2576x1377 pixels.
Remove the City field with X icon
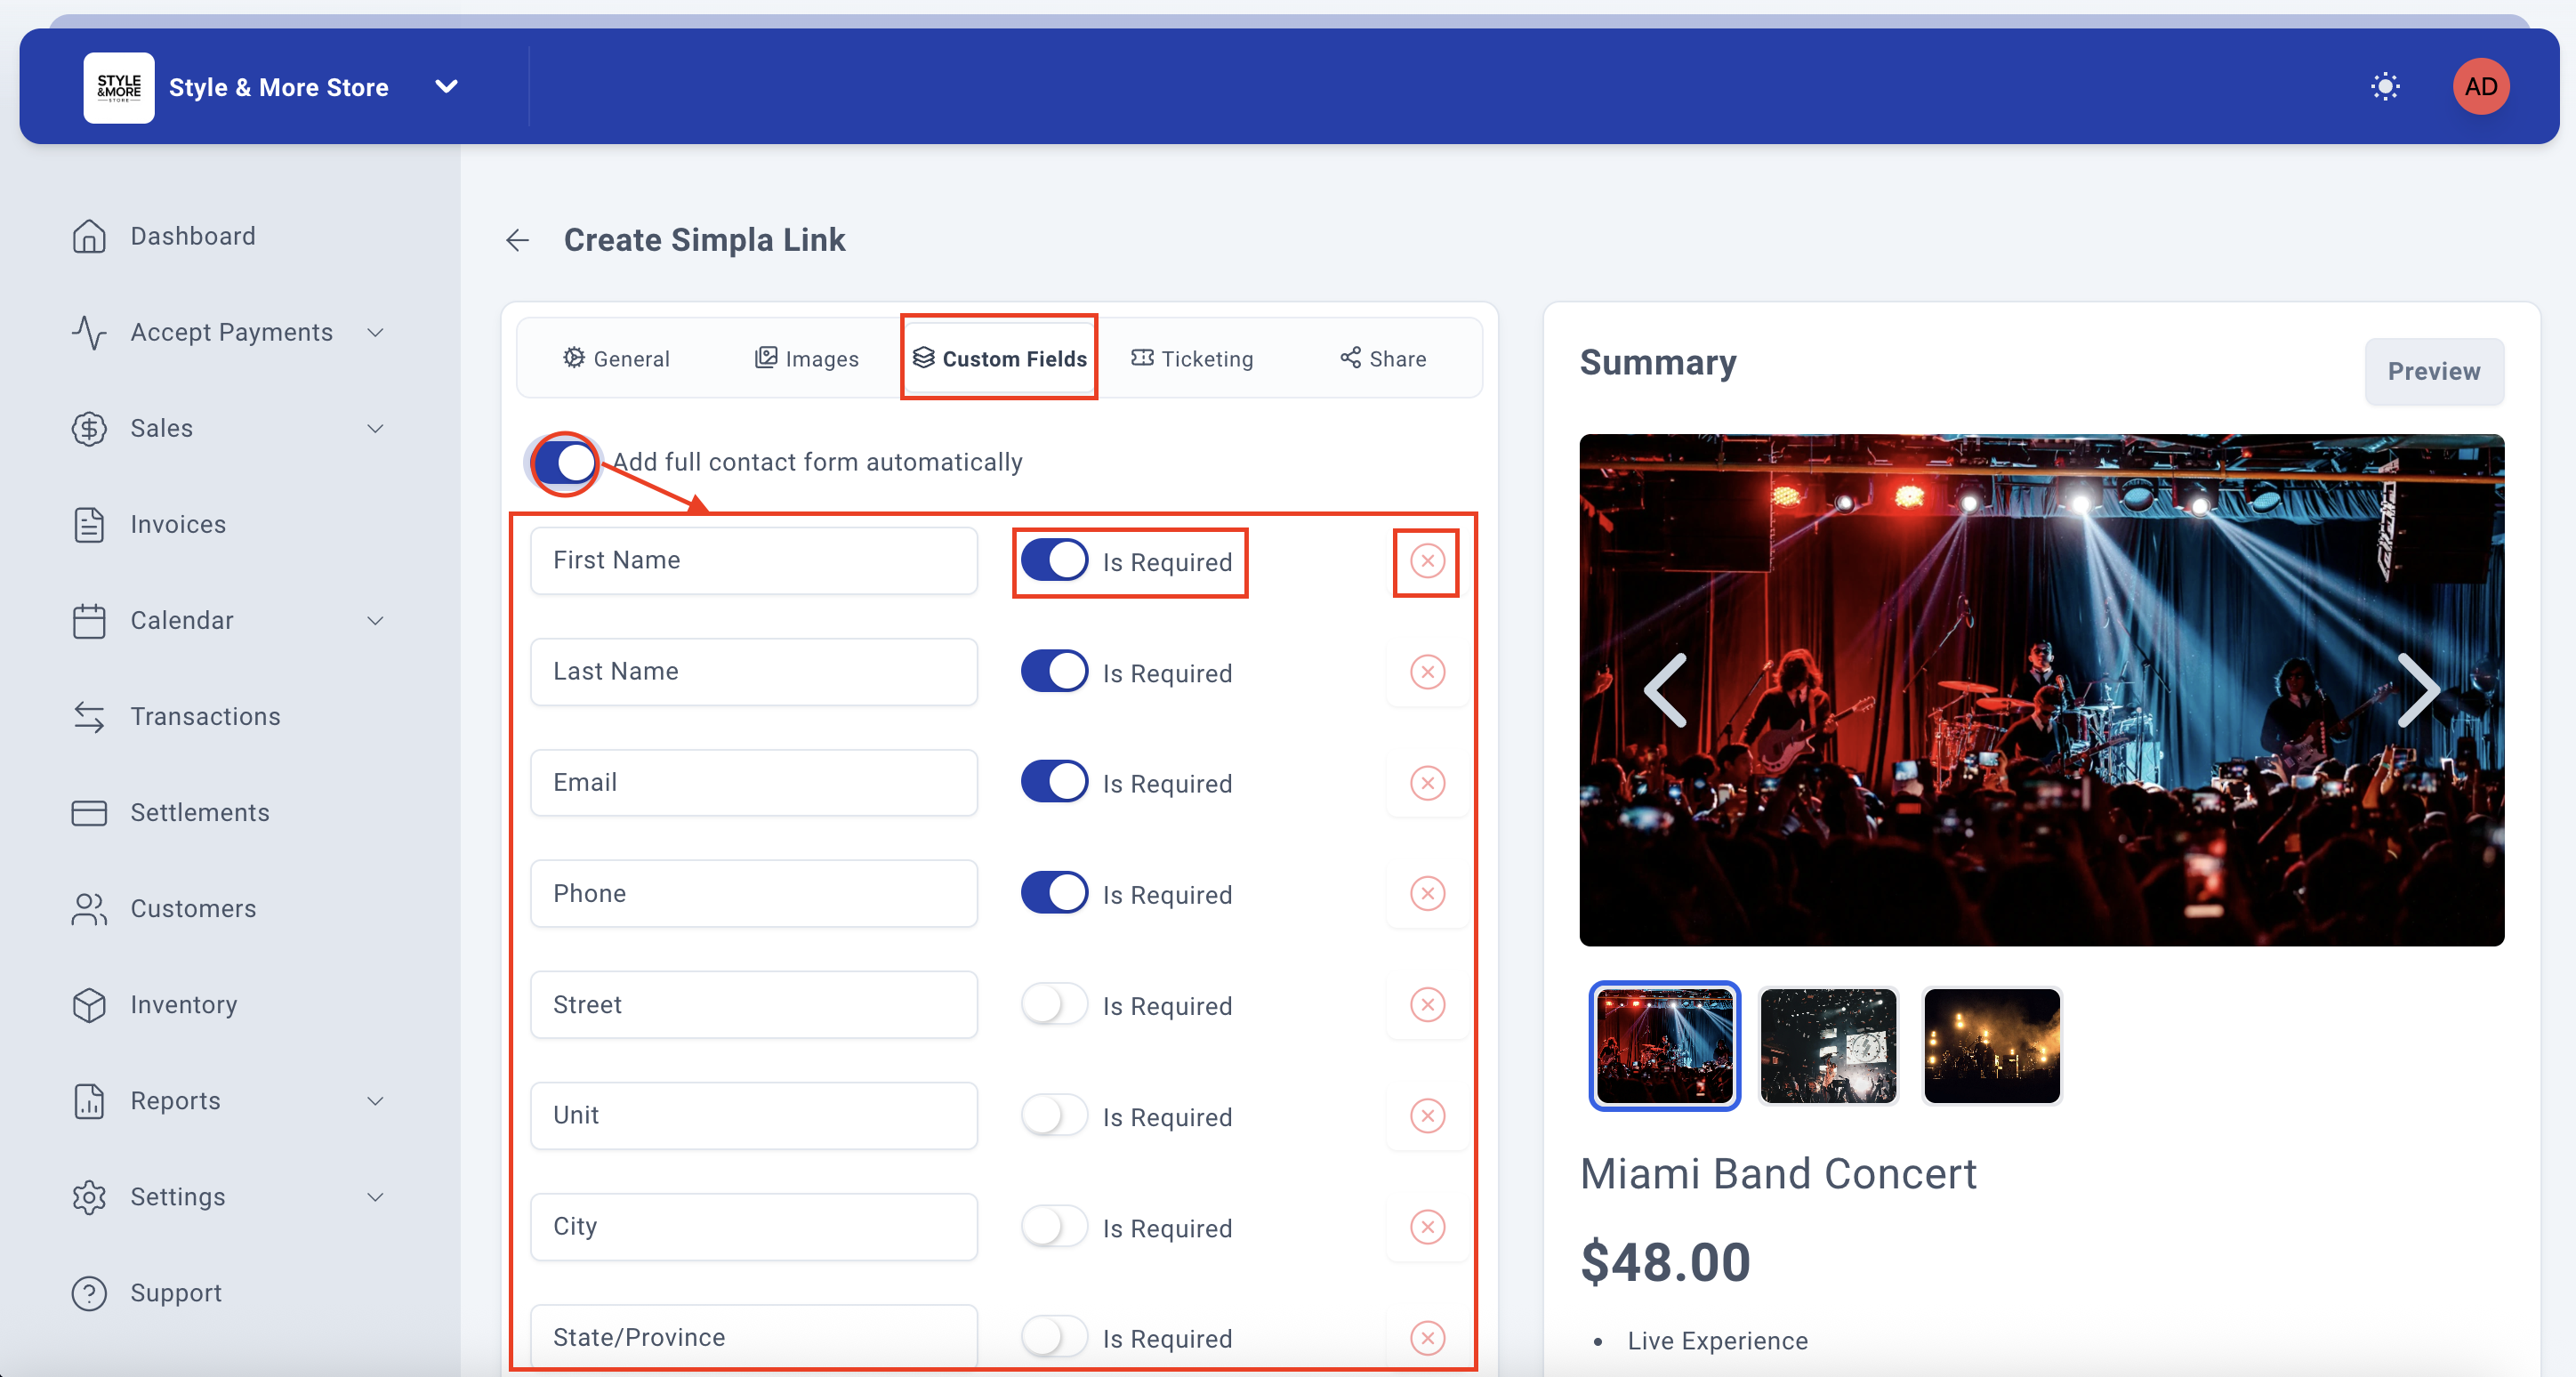1427,1227
